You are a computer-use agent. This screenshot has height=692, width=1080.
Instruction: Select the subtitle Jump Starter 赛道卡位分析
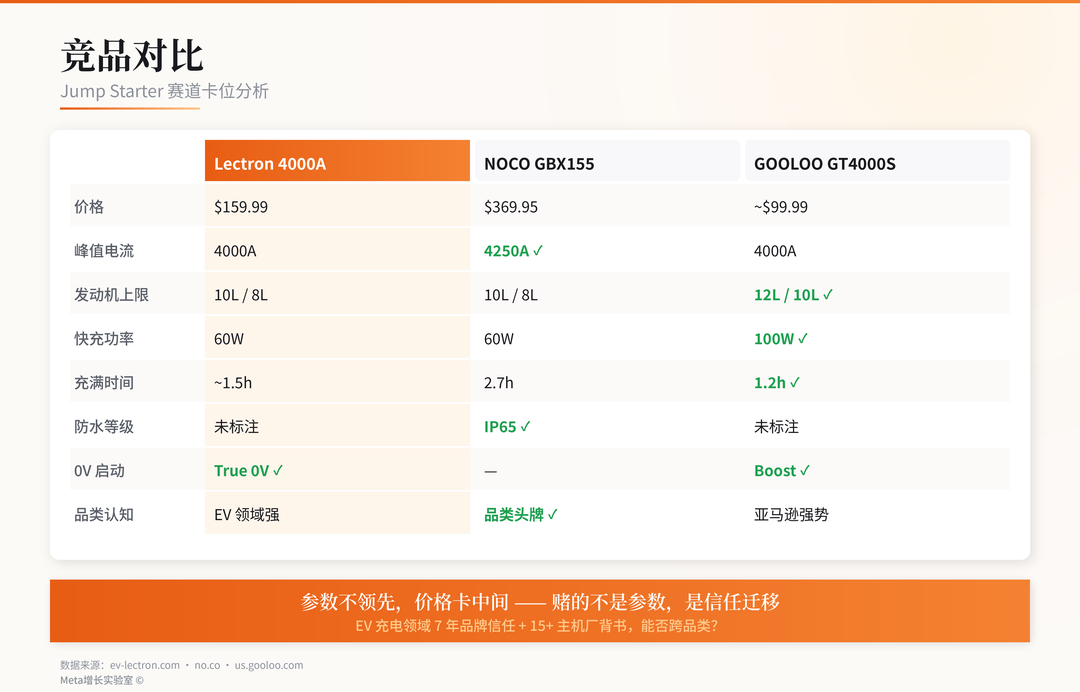click(x=164, y=91)
